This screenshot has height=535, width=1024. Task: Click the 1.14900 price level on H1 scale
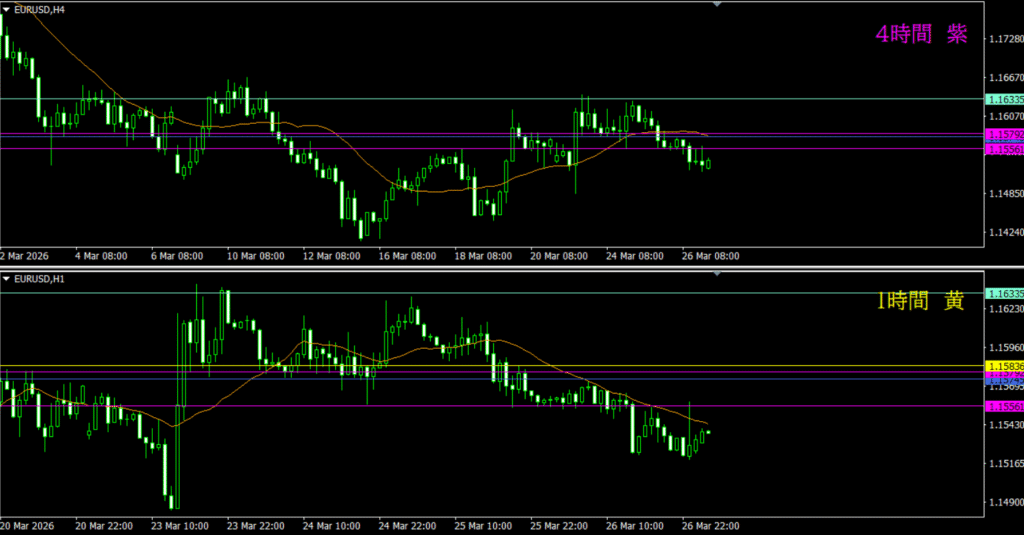coord(1005,503)
